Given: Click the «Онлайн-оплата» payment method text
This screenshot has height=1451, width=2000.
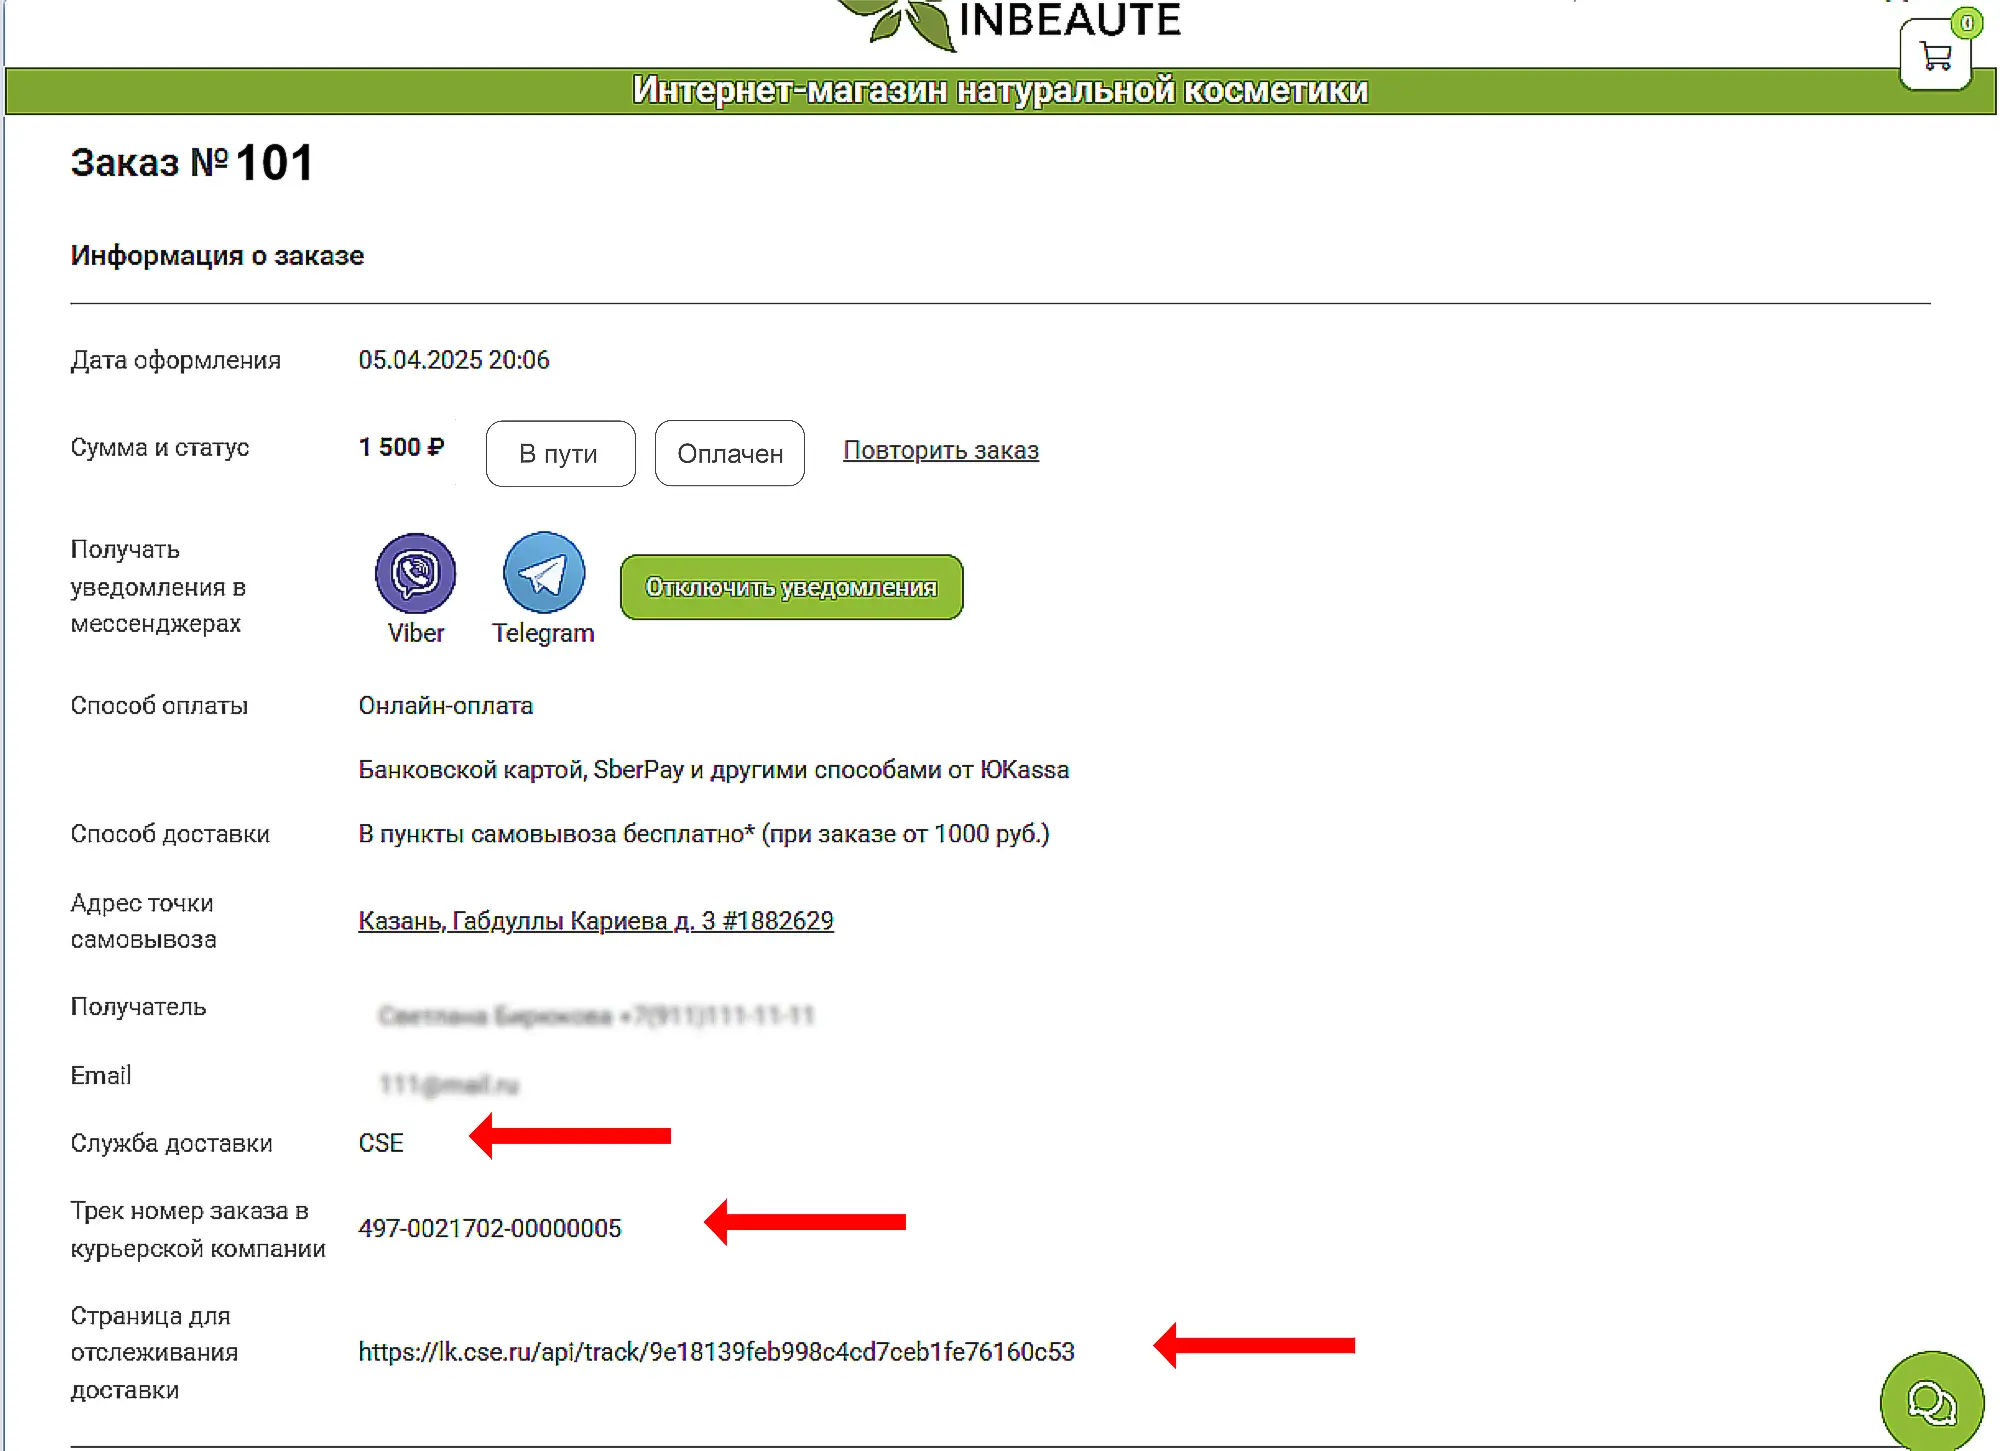Looking at the screenshot, I should click(446, 706).
